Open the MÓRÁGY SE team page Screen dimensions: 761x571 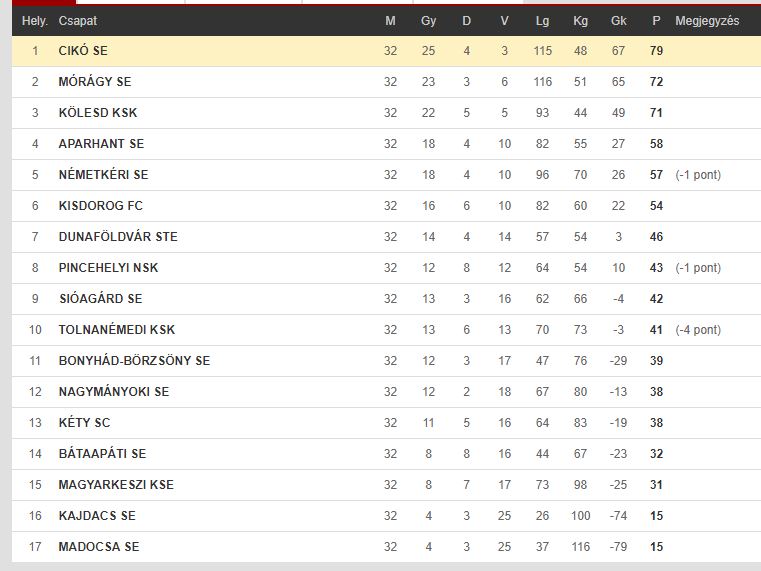pyautogui.click(x=95, y=82)
